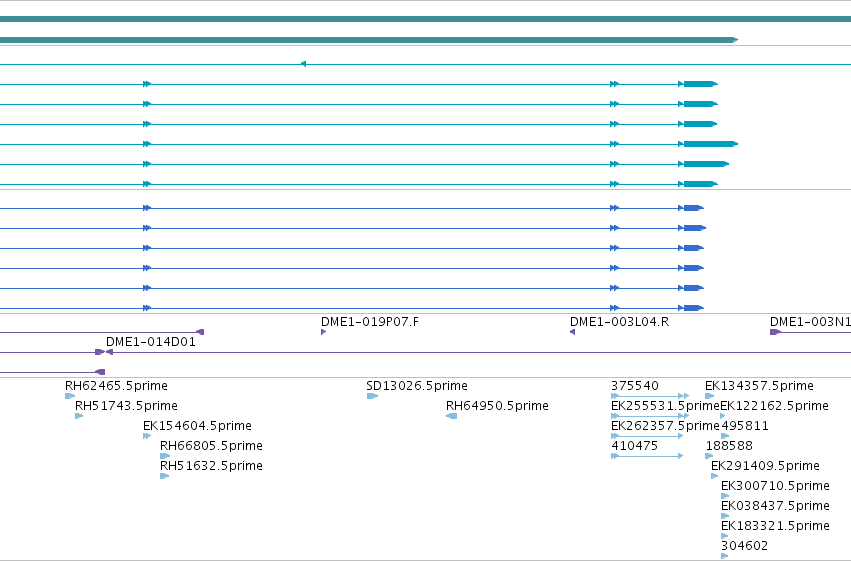The width and height of the screenshot is (851, 561).
Task: Click the blue glyph under EK154604.5prime
Action: tap(147, 436)
